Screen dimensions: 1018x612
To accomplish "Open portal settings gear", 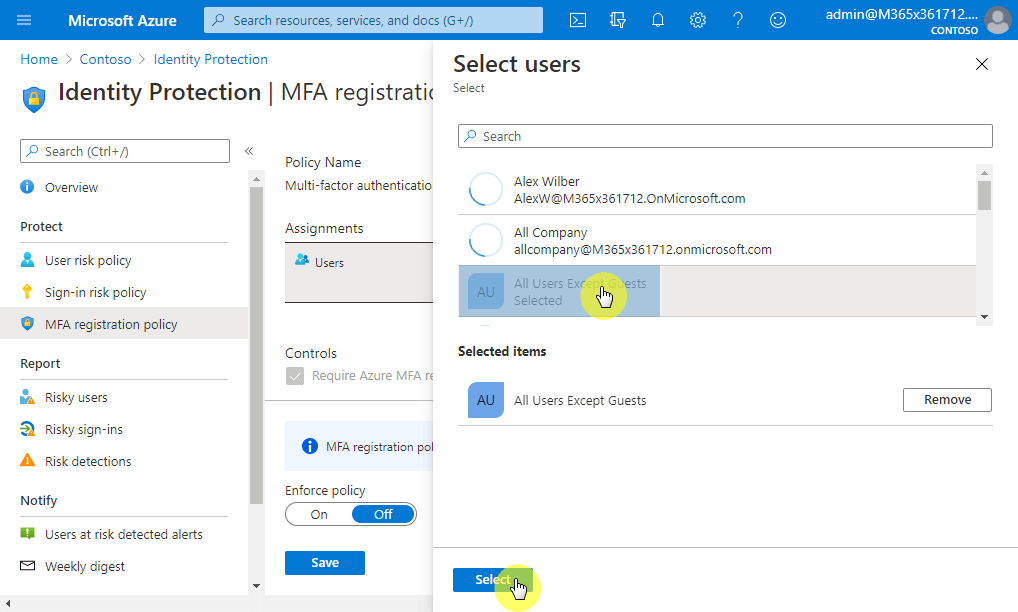I will coord(698,20).
